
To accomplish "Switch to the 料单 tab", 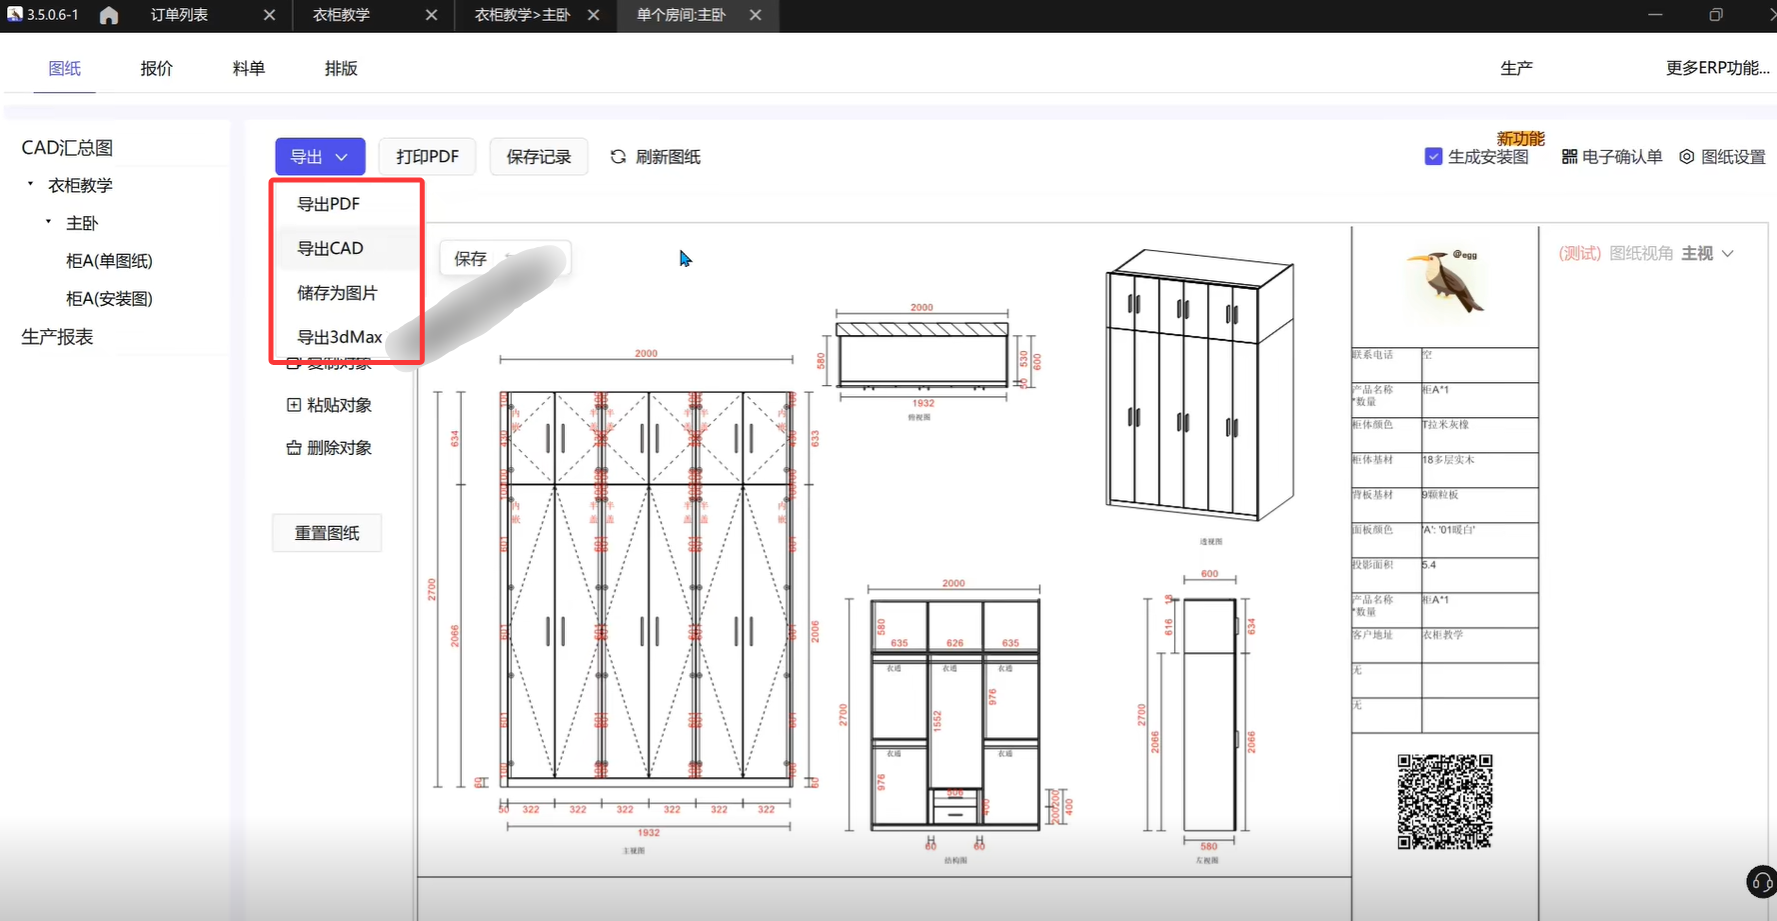I will click(x=249, y=68).
